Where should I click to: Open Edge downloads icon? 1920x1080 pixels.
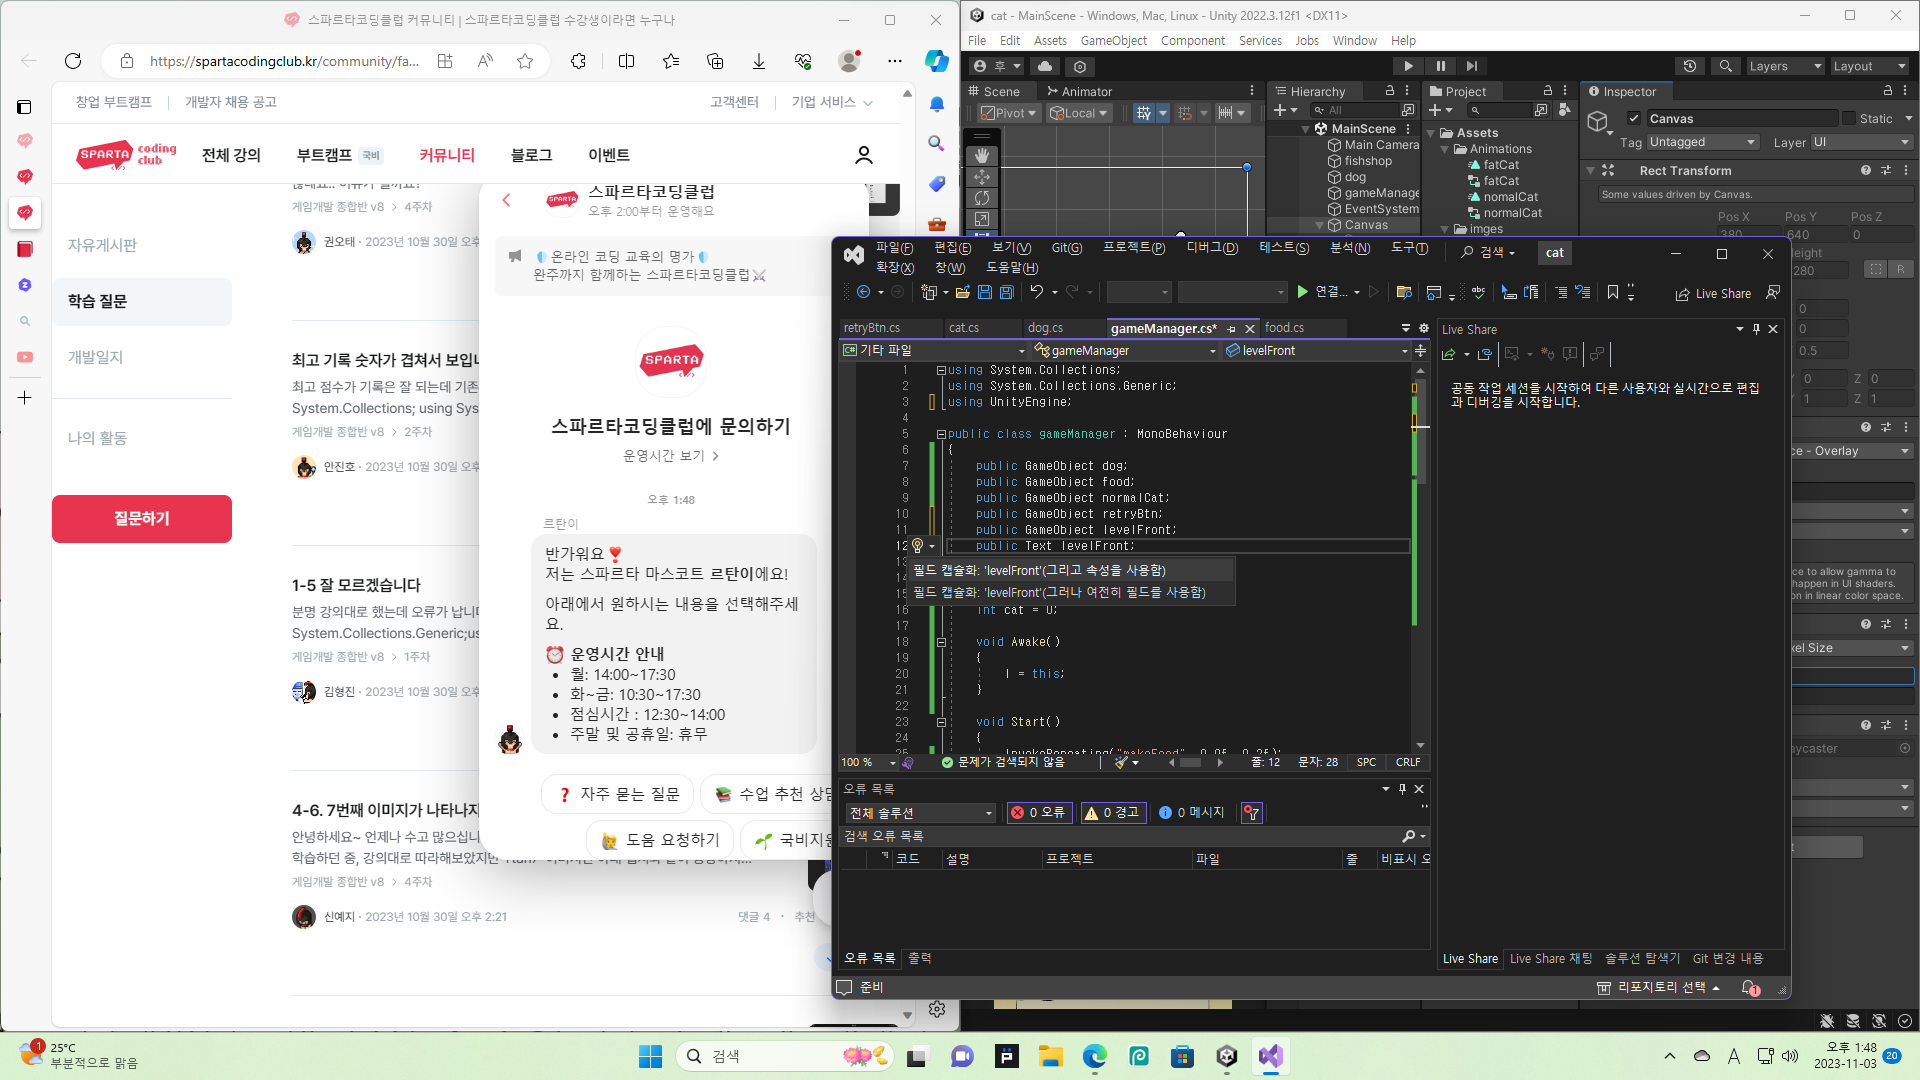pos(759,61)
